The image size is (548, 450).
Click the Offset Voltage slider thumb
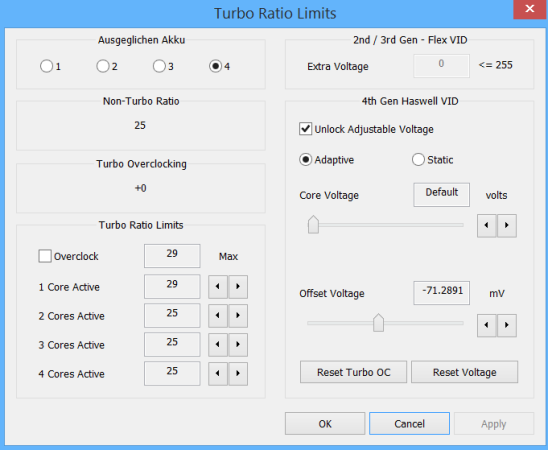pos(378,323)
